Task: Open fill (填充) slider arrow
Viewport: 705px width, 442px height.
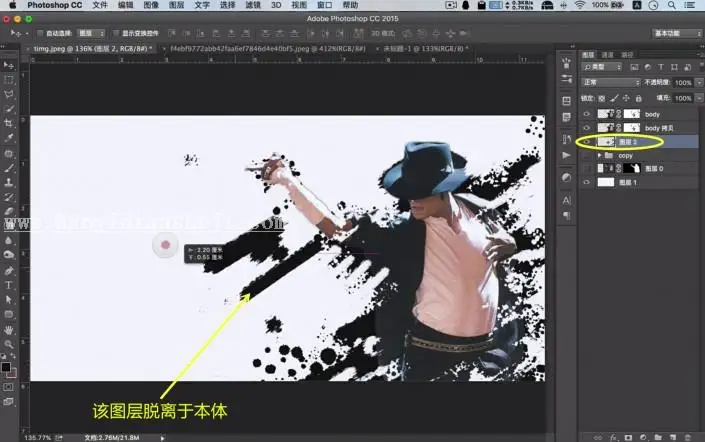Action: coord(699,98)
